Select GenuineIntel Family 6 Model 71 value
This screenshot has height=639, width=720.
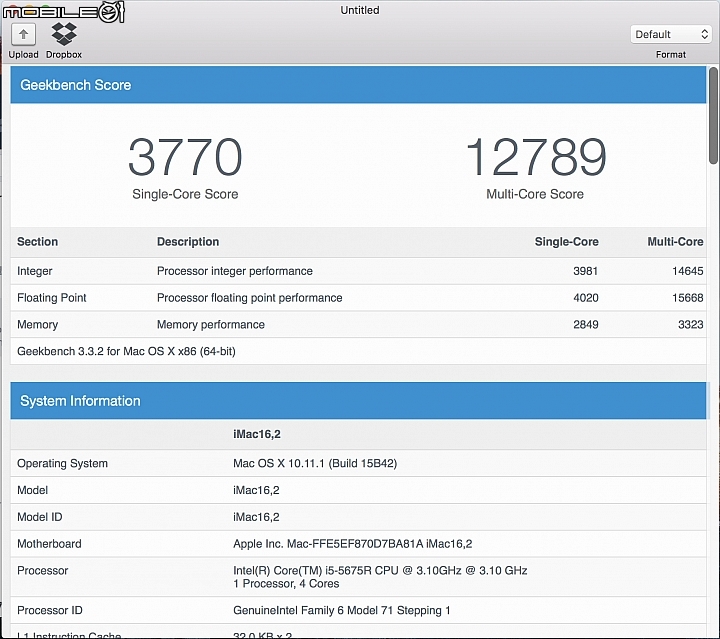click(x=342, y=611)
